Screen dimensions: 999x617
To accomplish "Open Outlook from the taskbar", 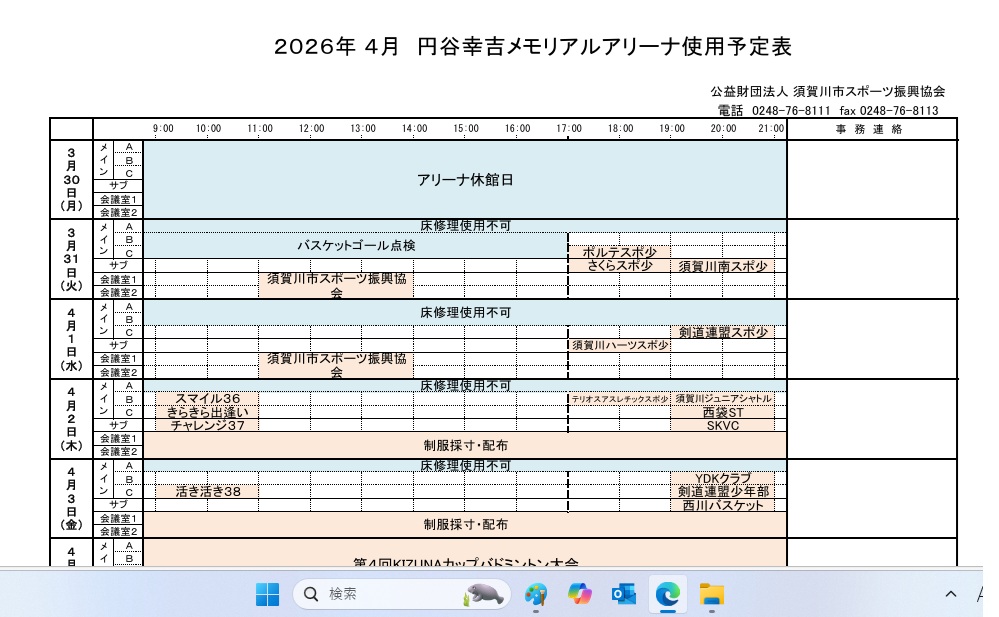I will (x=624, y=594).
